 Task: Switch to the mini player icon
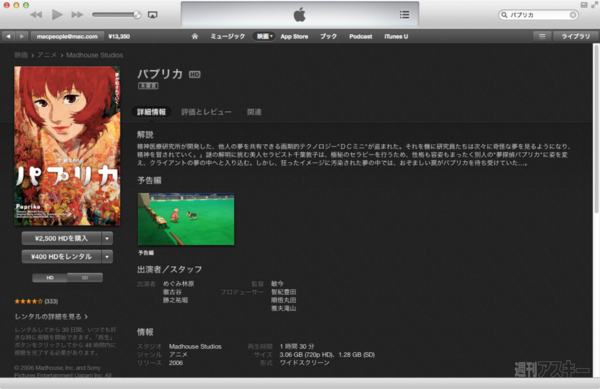coord(584,5)
